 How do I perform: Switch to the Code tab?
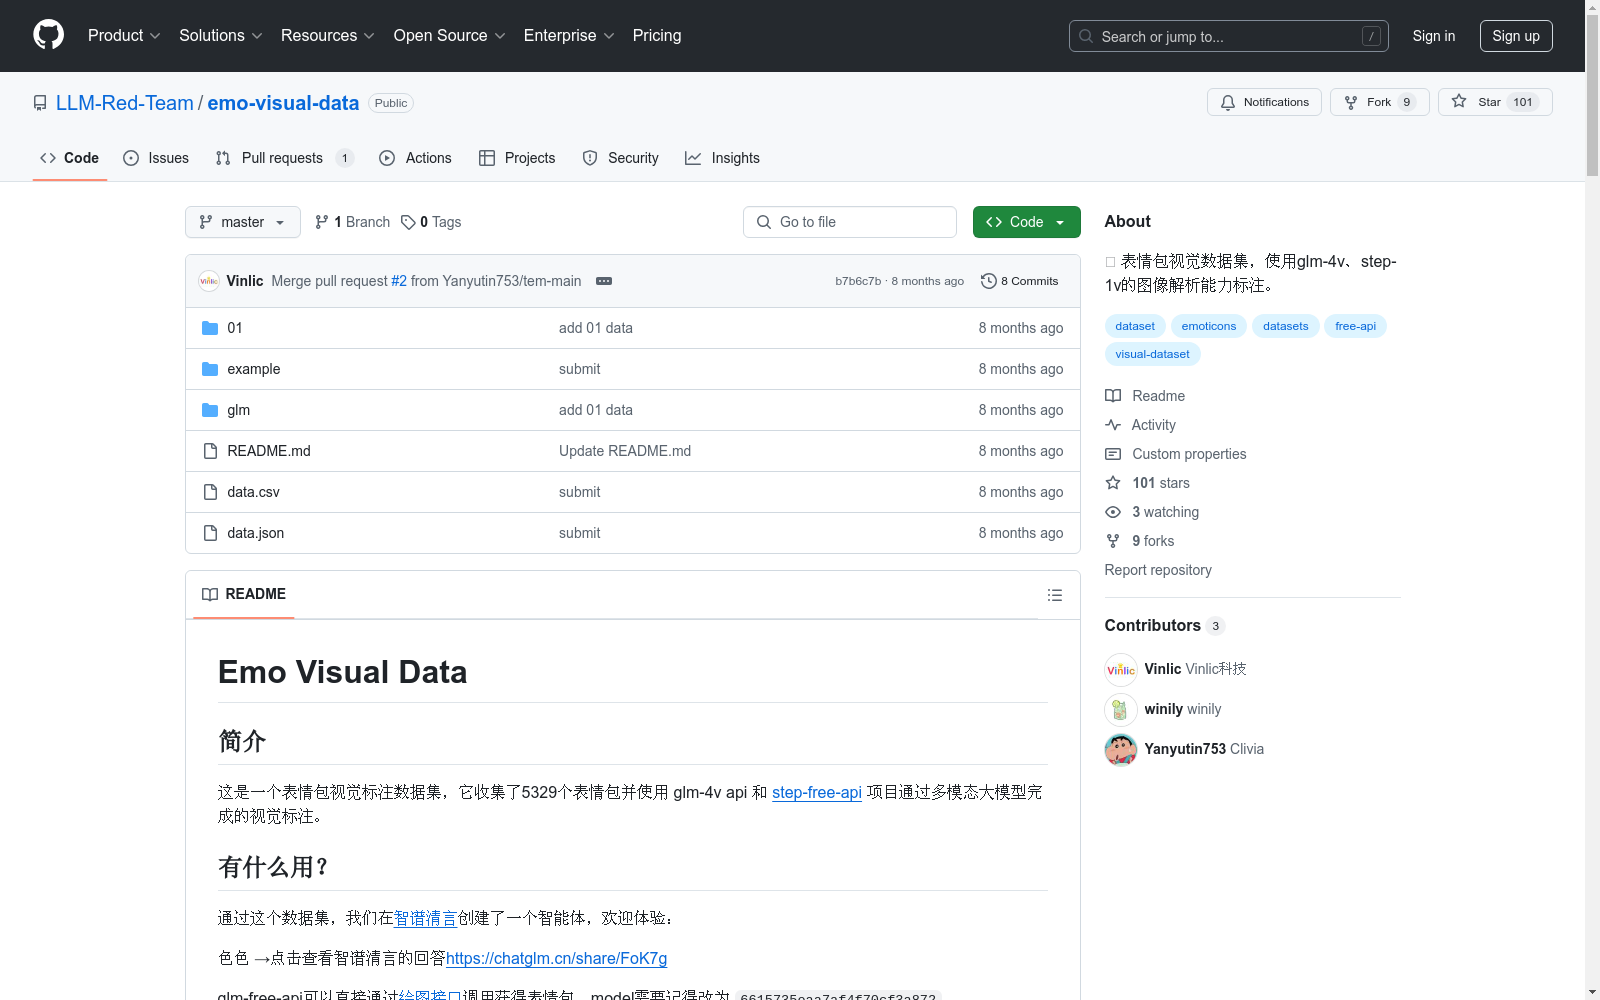click(69, 158)
